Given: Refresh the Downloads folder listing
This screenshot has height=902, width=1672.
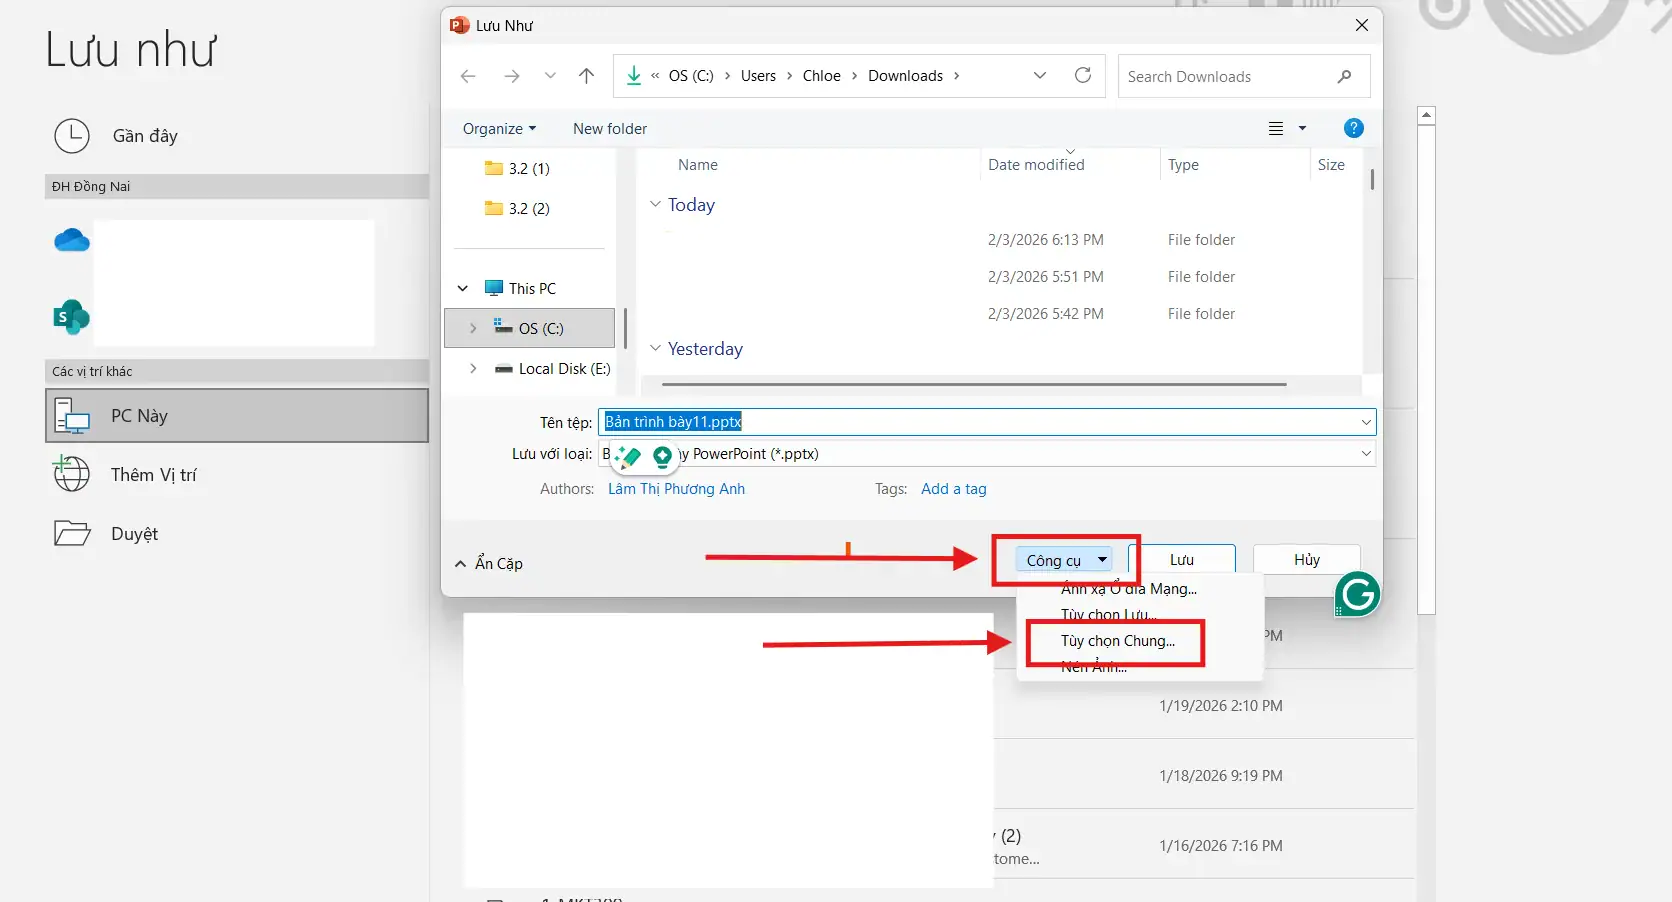Looking at the screenshot, I should (x=1082, y=76).
